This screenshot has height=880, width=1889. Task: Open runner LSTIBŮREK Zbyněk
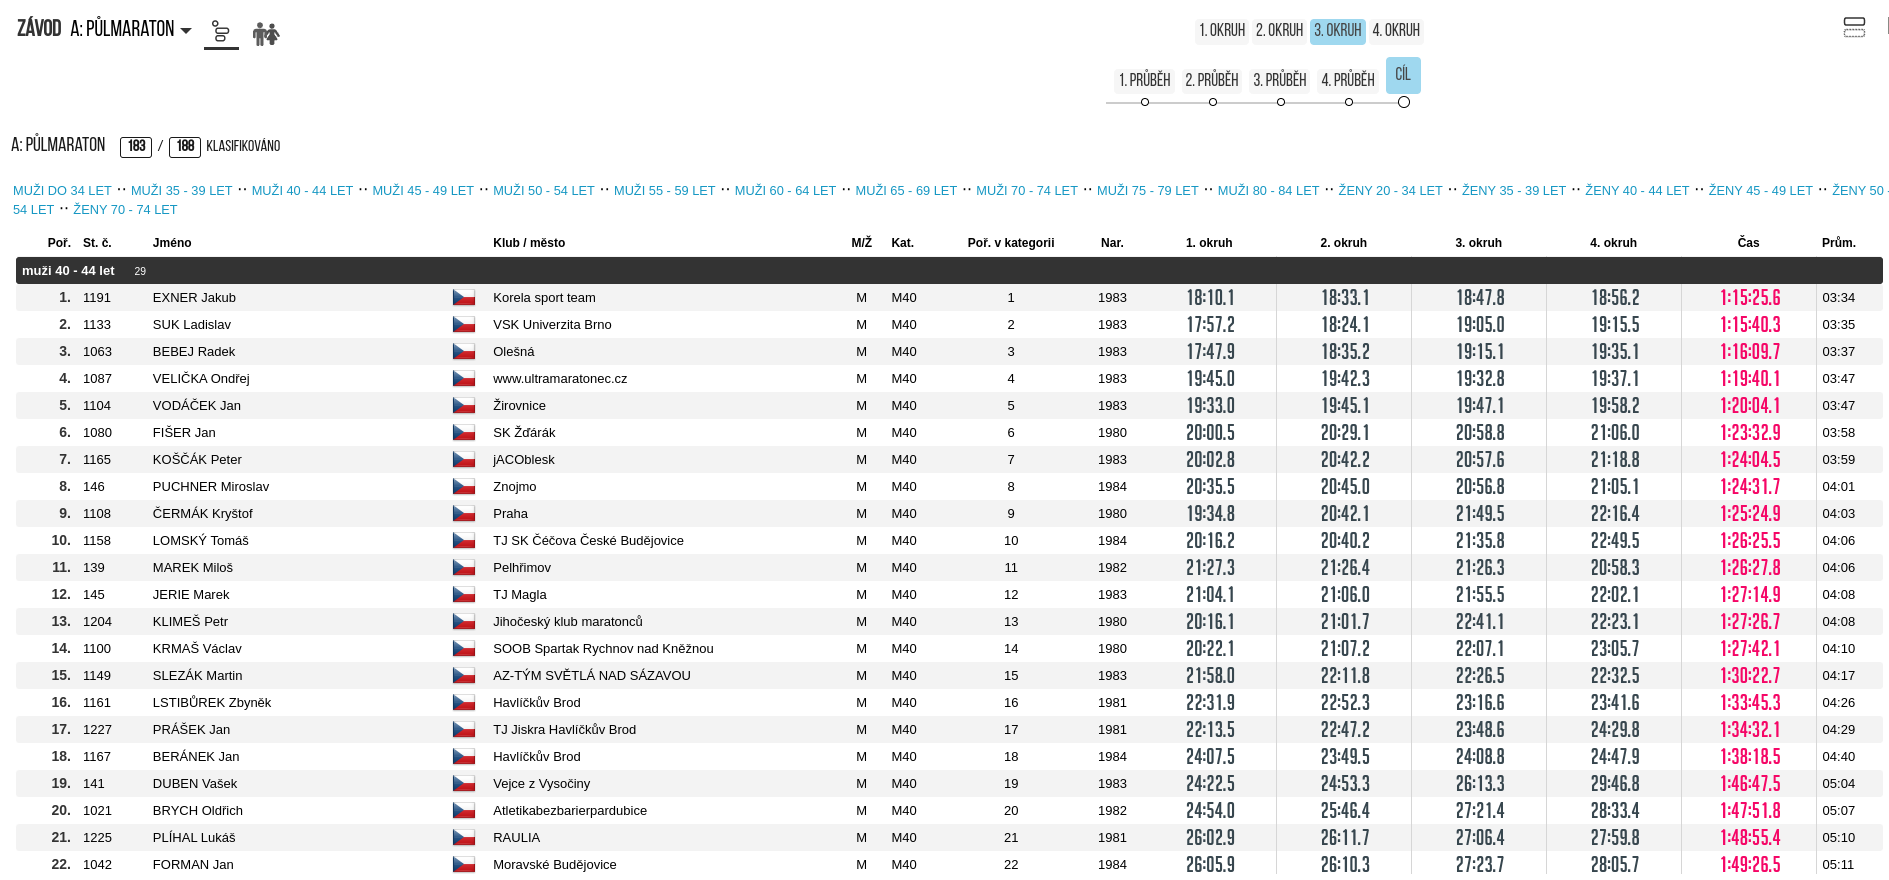coord(212,703)
